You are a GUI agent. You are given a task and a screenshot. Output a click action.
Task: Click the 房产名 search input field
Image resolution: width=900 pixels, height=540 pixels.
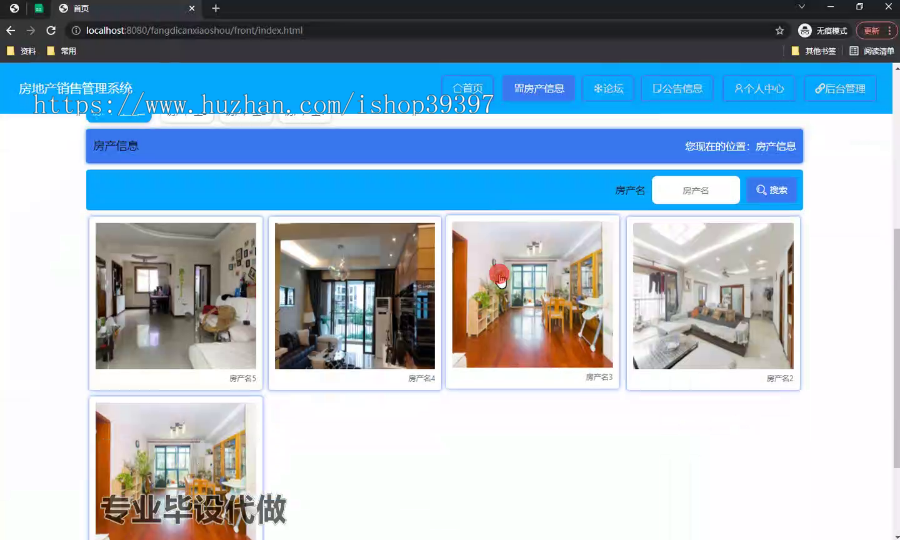[696, 190]
